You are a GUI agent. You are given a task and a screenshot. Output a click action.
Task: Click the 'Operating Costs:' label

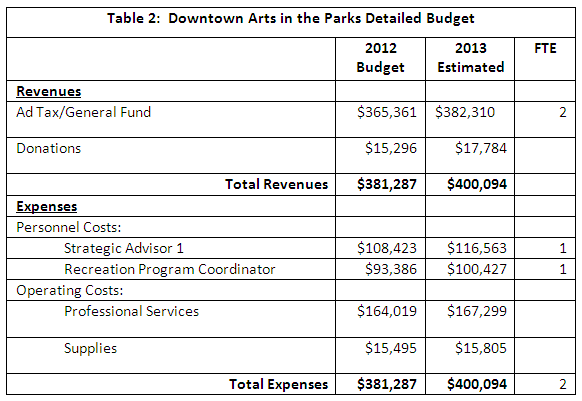coord(69,290)
